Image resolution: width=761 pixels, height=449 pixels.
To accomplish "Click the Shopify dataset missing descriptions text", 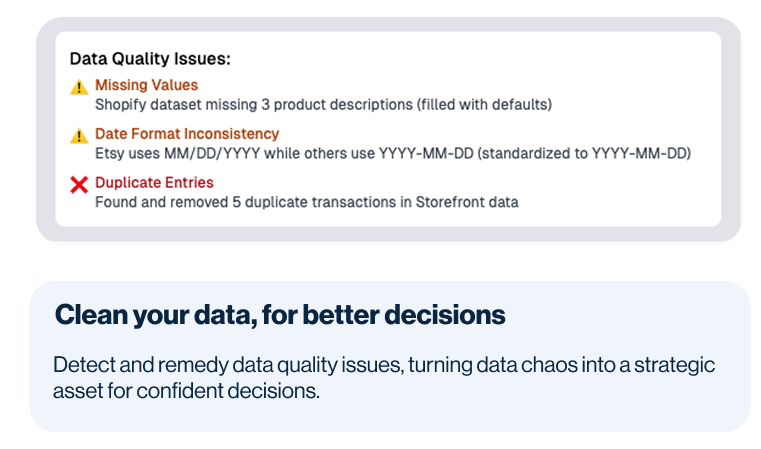I will pos(323,105).
